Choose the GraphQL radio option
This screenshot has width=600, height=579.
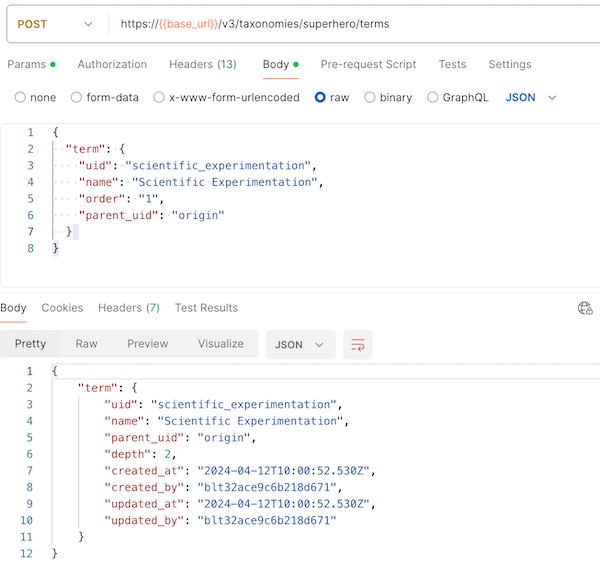pyautogui.click(x=432, y=97)
